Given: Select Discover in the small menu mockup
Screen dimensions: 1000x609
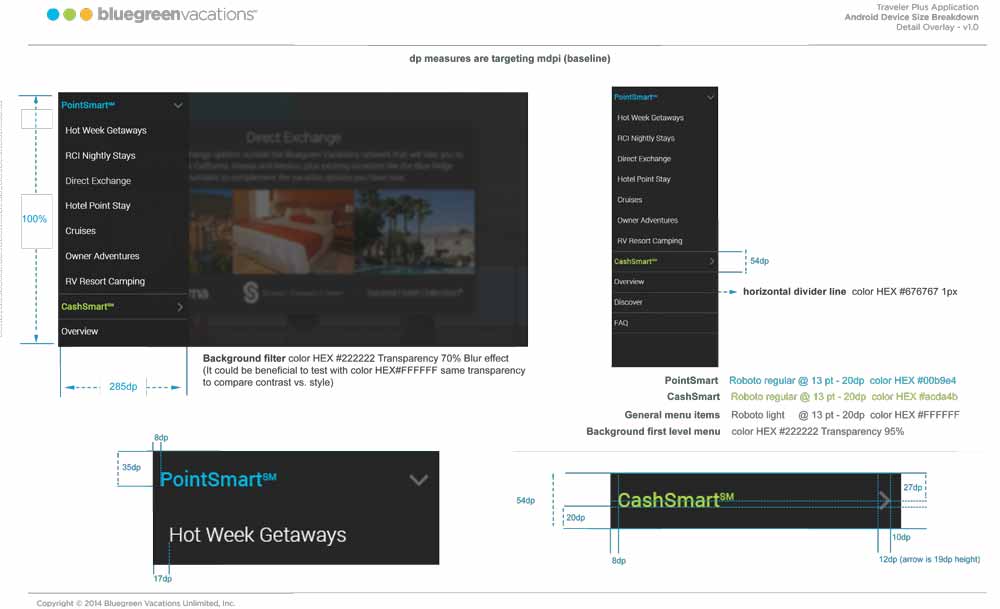Looking at the screenshot, I should [629, 302].
